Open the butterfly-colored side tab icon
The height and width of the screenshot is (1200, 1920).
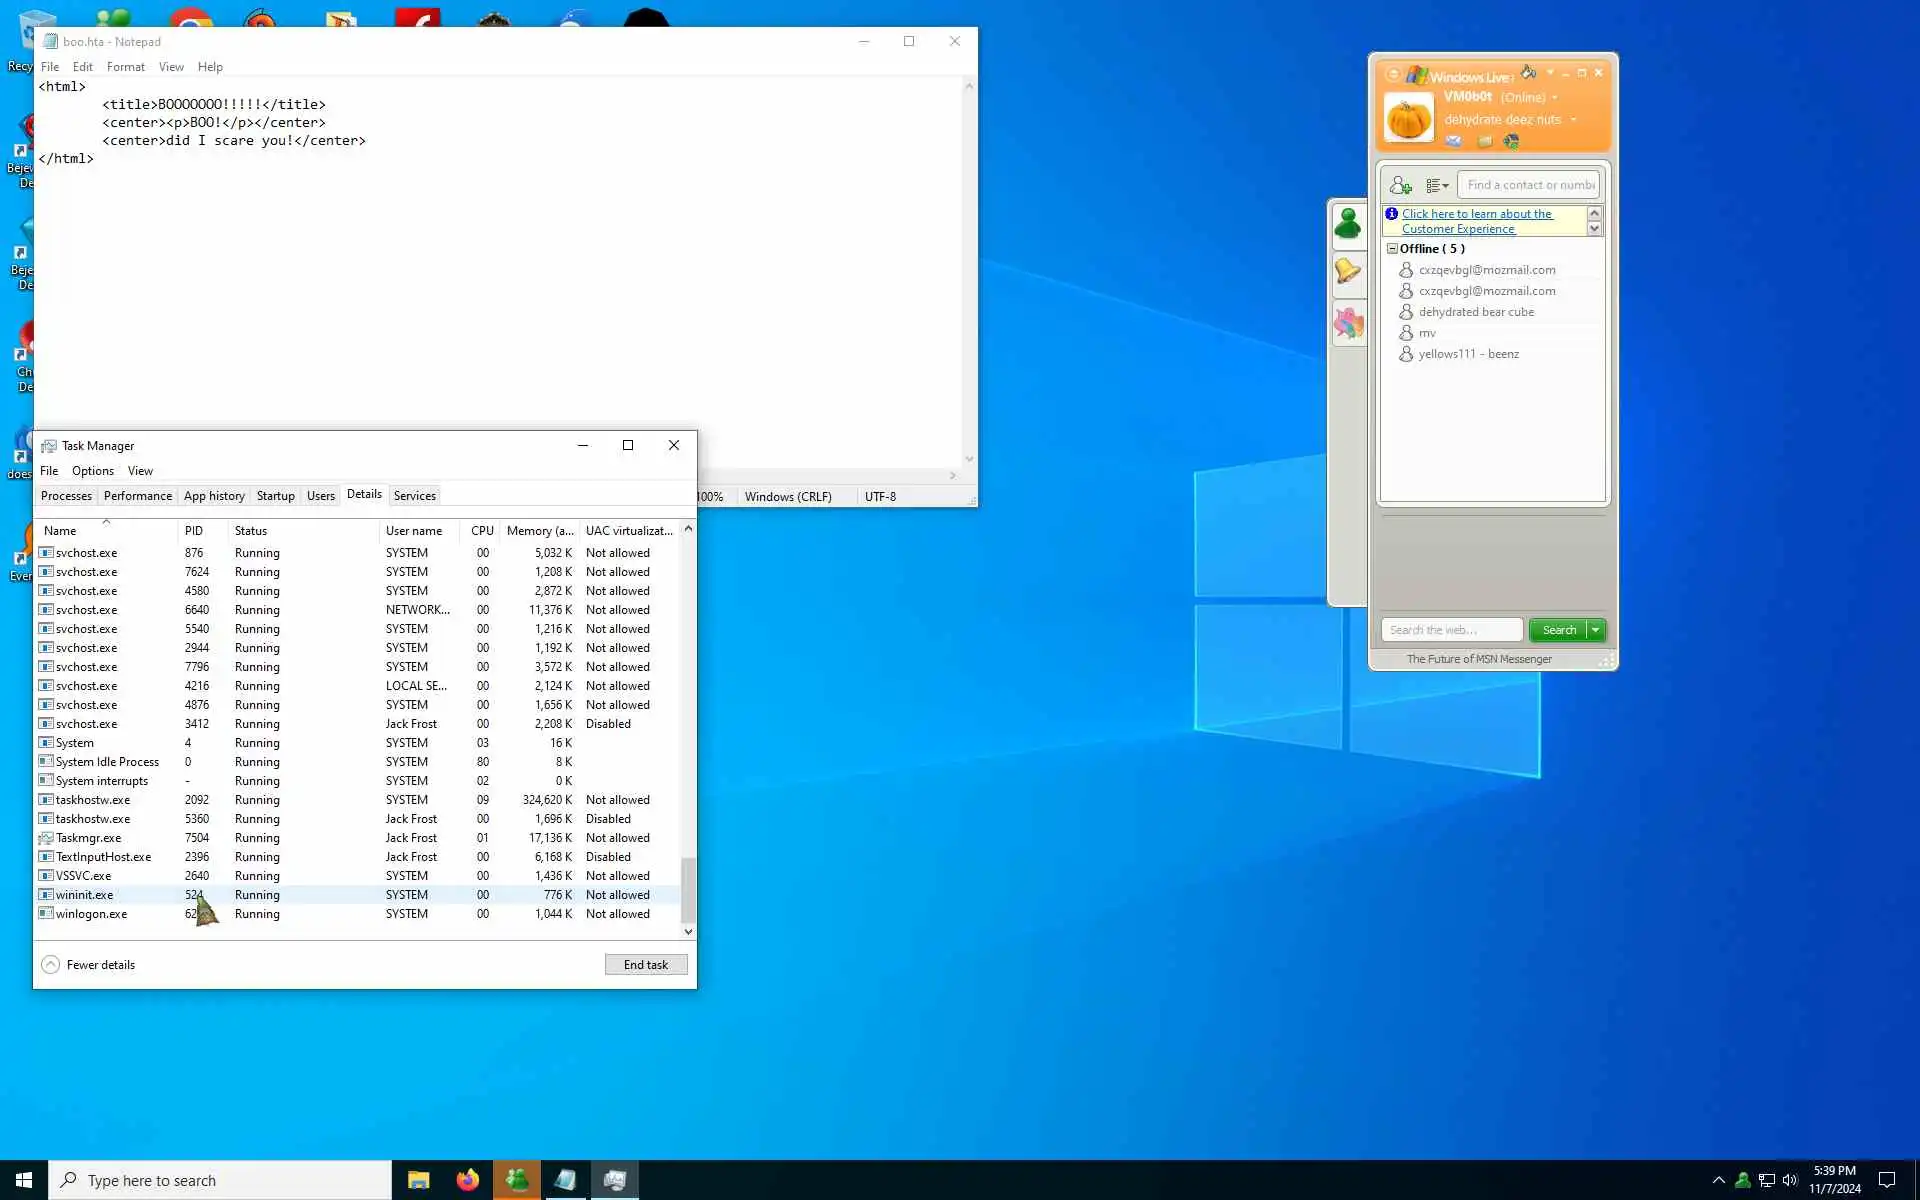pos(1348,323)
